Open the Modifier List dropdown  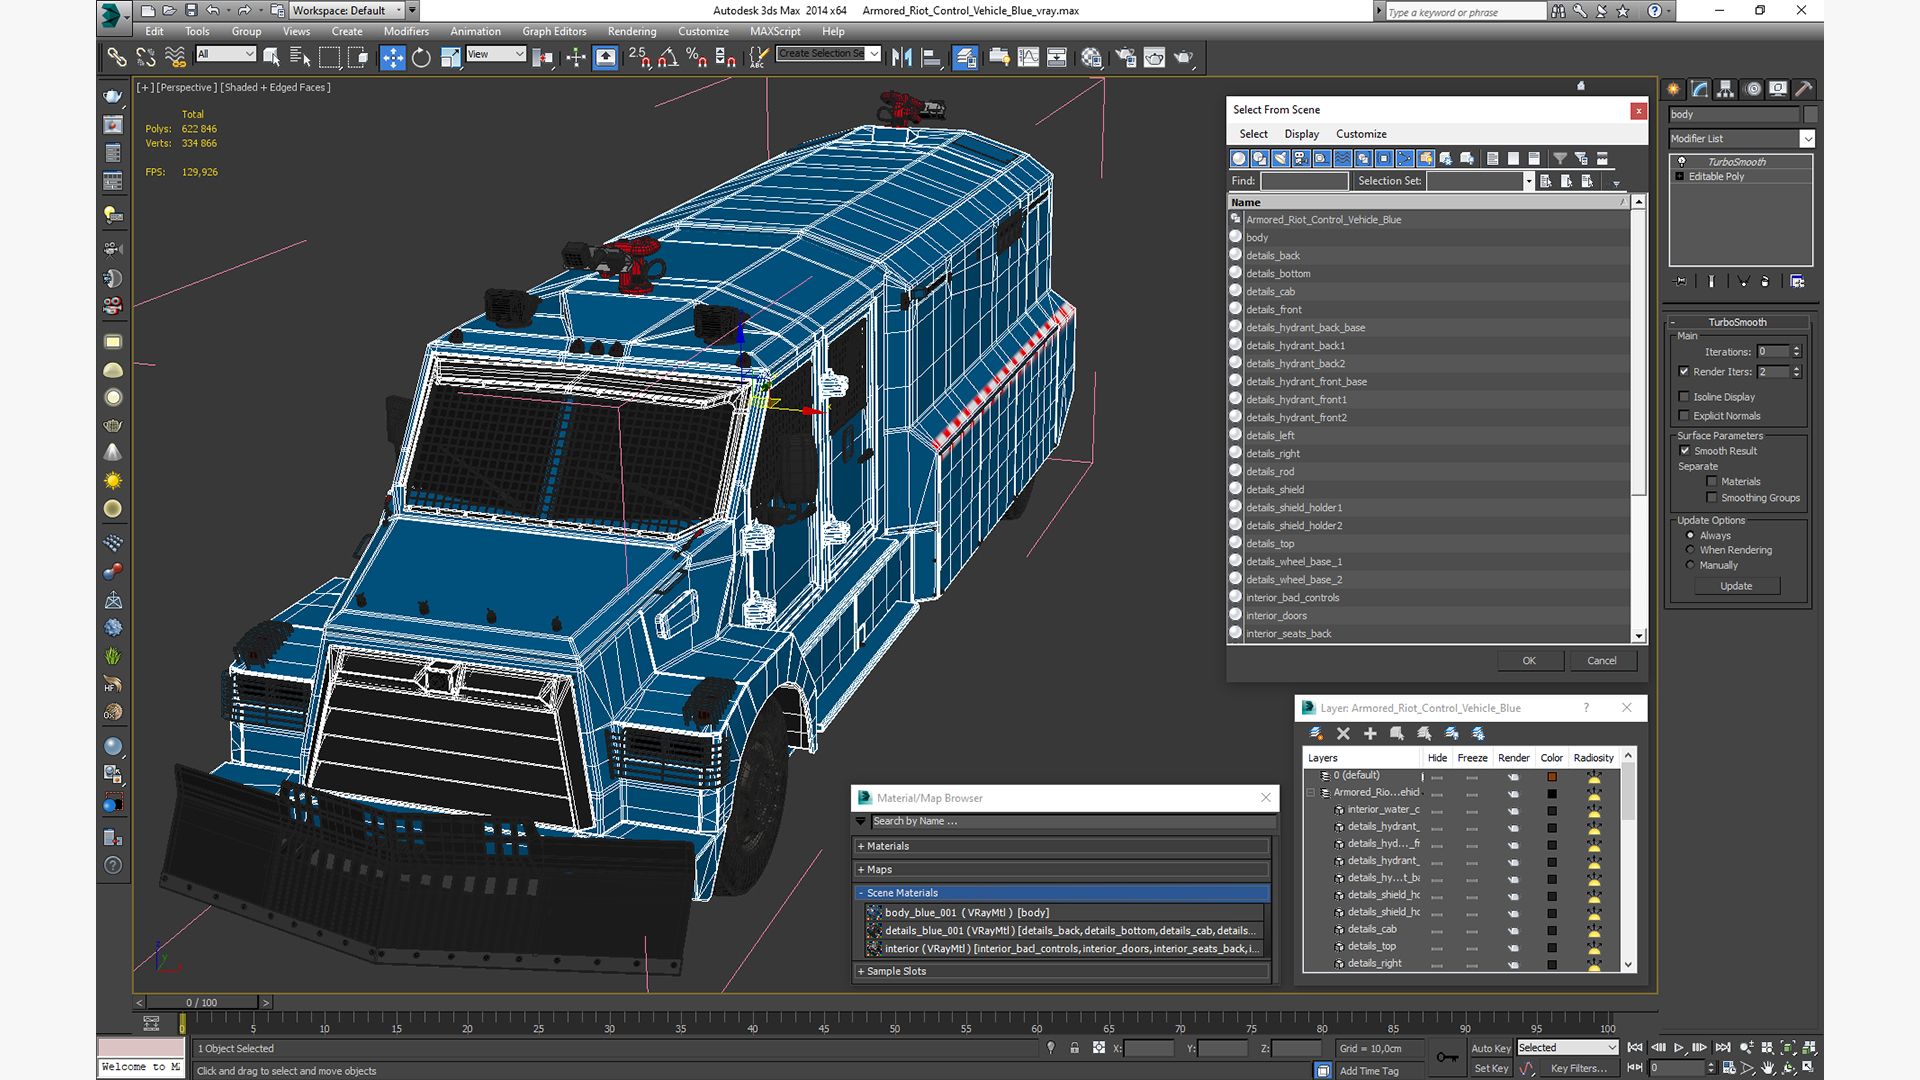click(1807, 139)
